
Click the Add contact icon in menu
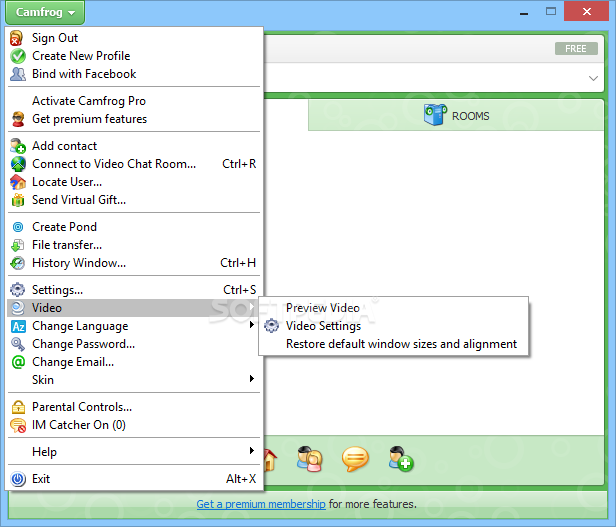pyautogui.click(x=18, y=146)
